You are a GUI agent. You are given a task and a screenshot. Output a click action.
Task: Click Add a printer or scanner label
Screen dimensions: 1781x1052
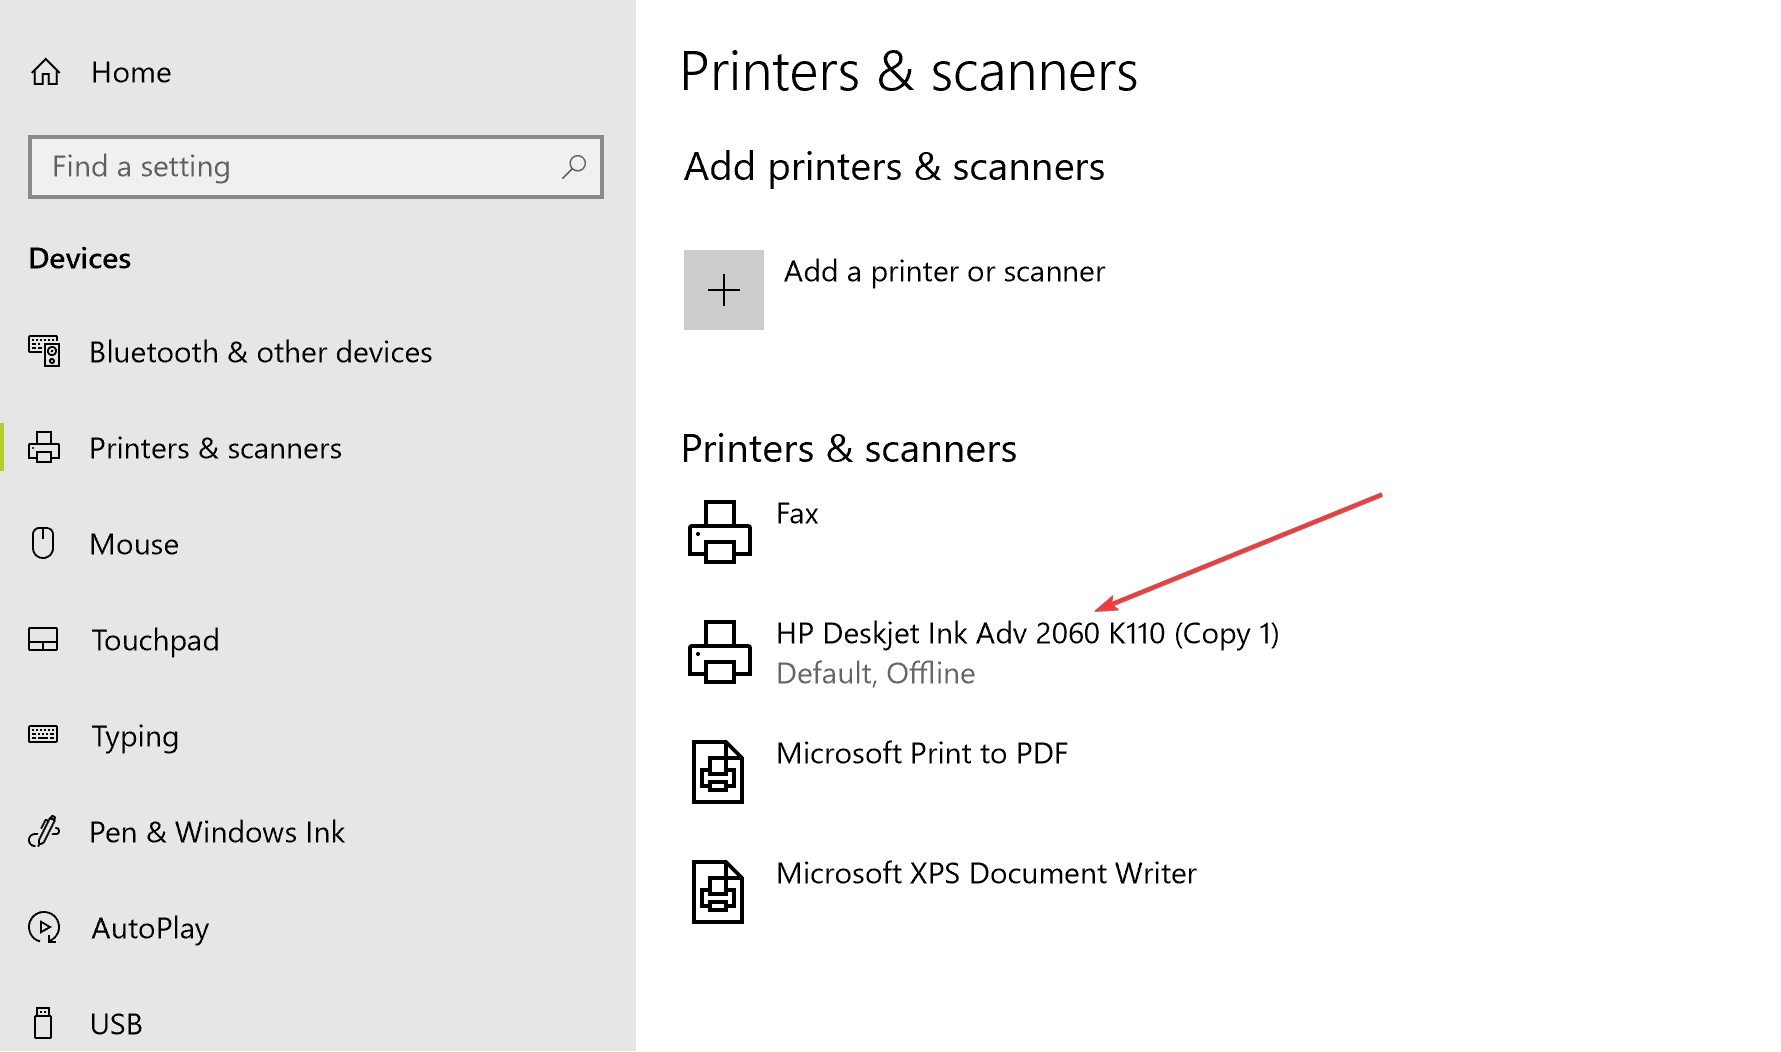click(x=945, y=272)
